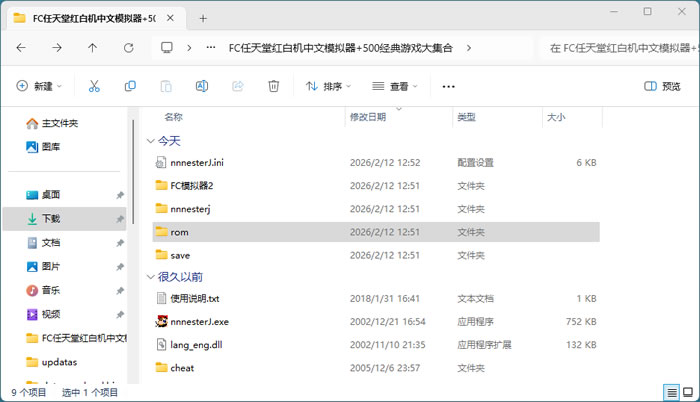Viewport: 700px width, 402px height.
Task: Click the Delete trash can icon
Action: 273,87
